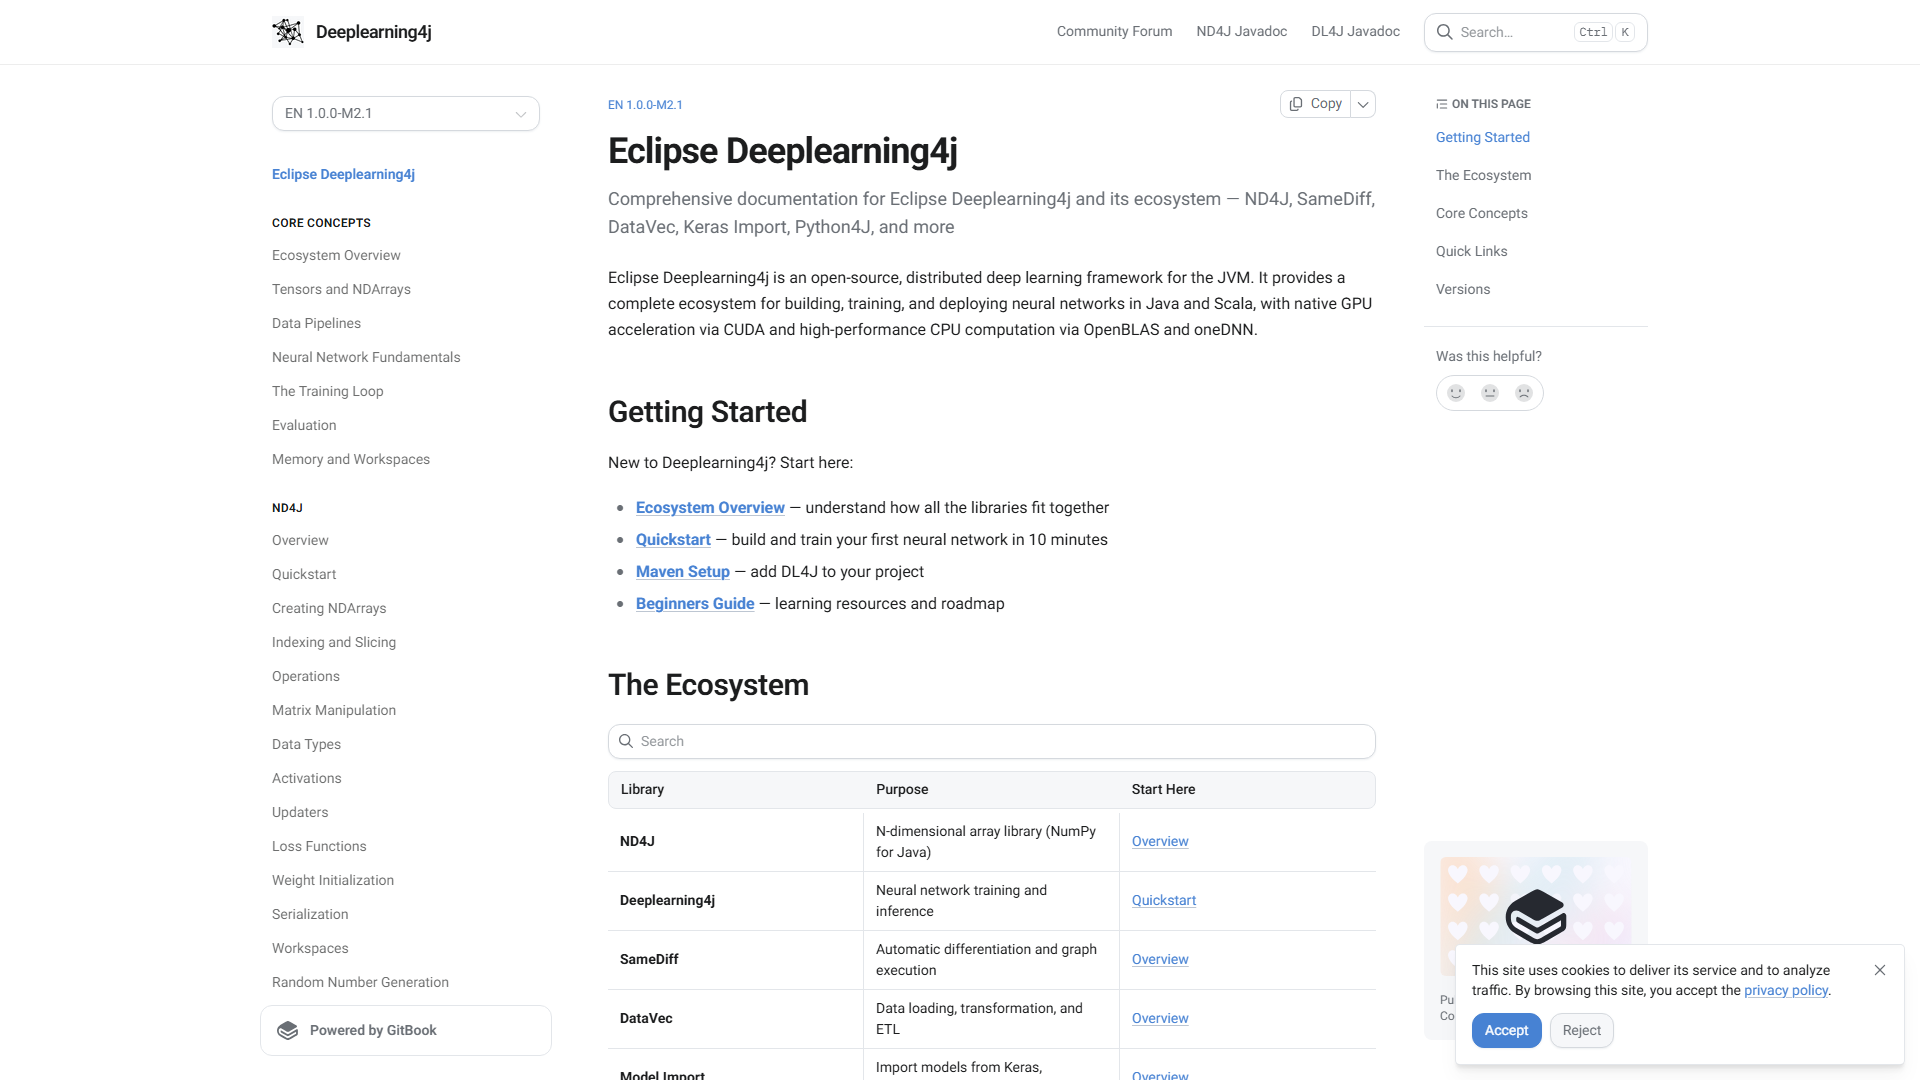Open the privacy policy link
The width and height of the screenshot is (1920, 1080).
(x=1786, y=991)
